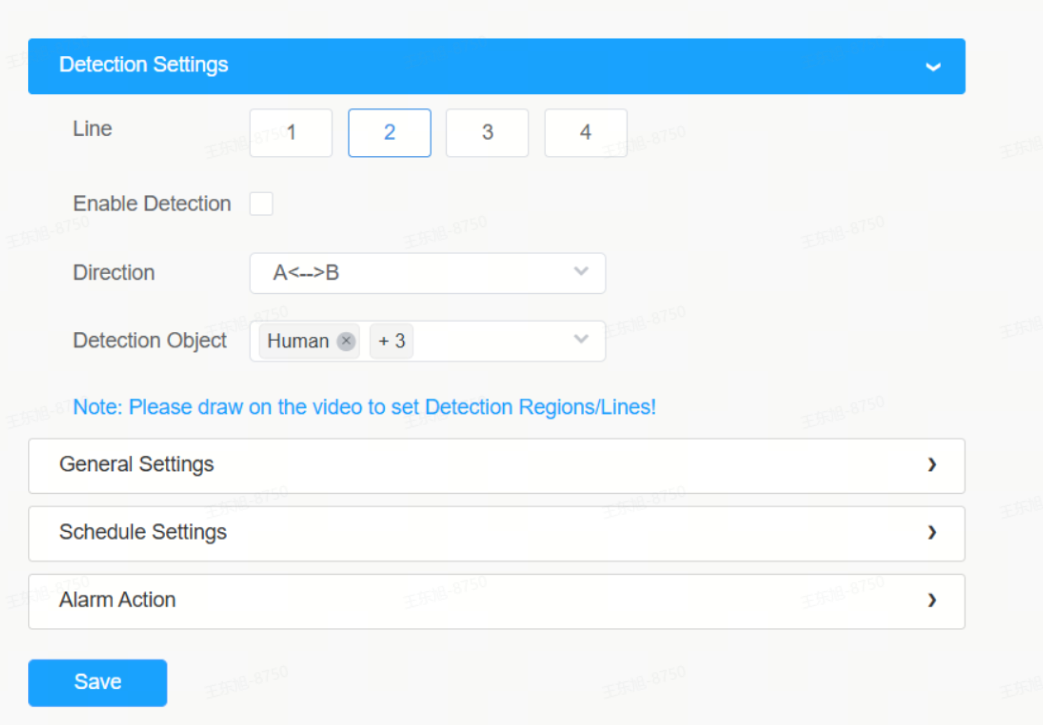Click the Detection Object label
Image resolution: width=1043 pixels, height=725 pixels.
(150, 341)
